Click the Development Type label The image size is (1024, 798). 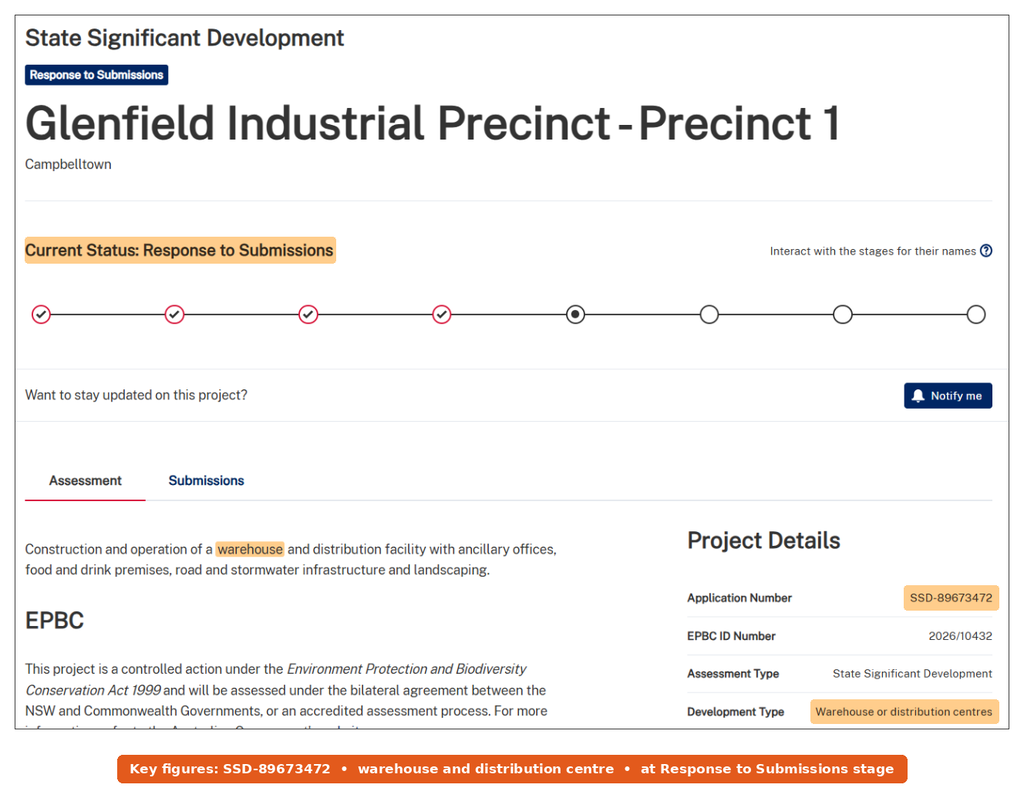(735, 712)
